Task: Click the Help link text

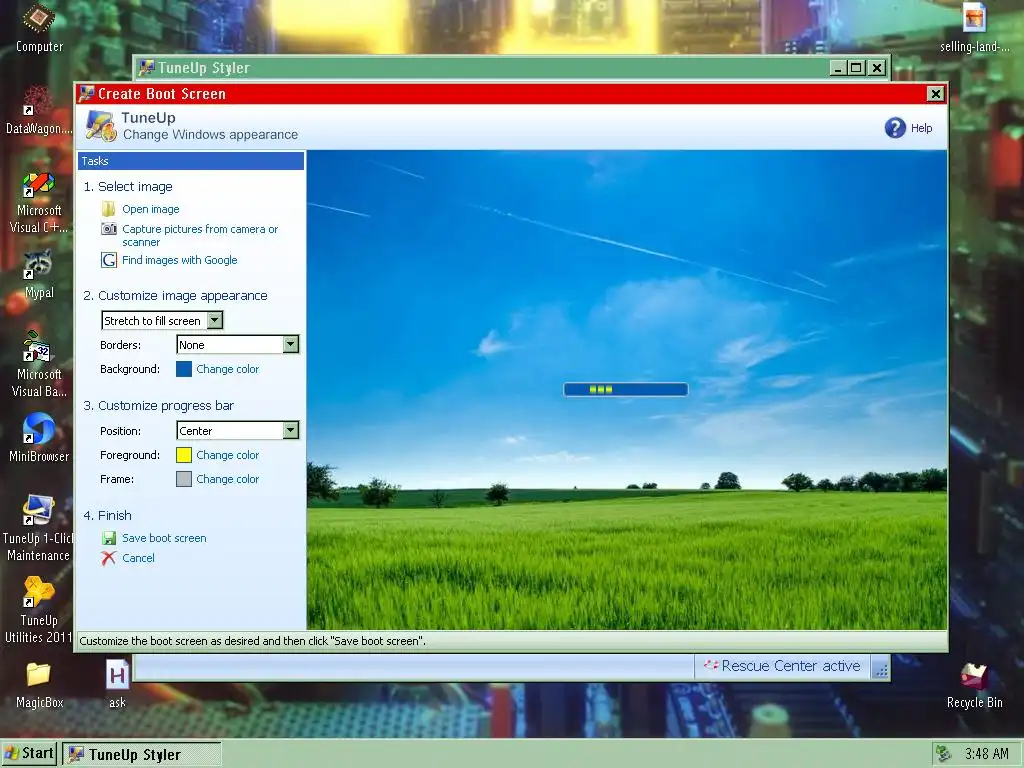Action: pos(921,128)
